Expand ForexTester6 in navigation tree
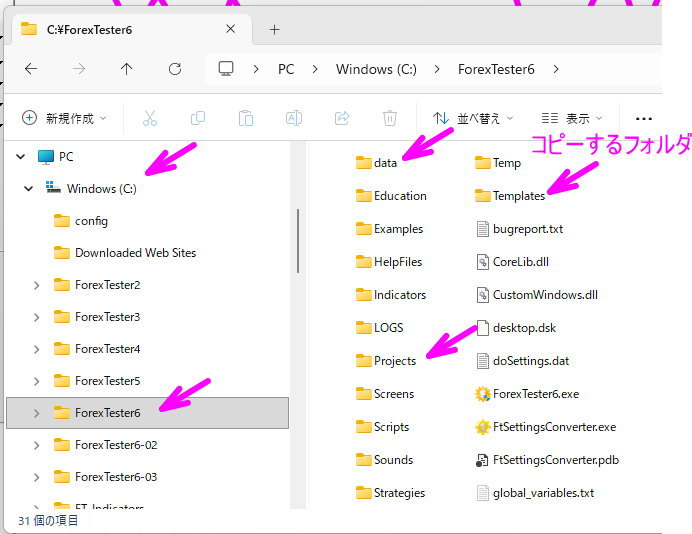The width and height of the screenshot is (692, 534). coord(37,413)
